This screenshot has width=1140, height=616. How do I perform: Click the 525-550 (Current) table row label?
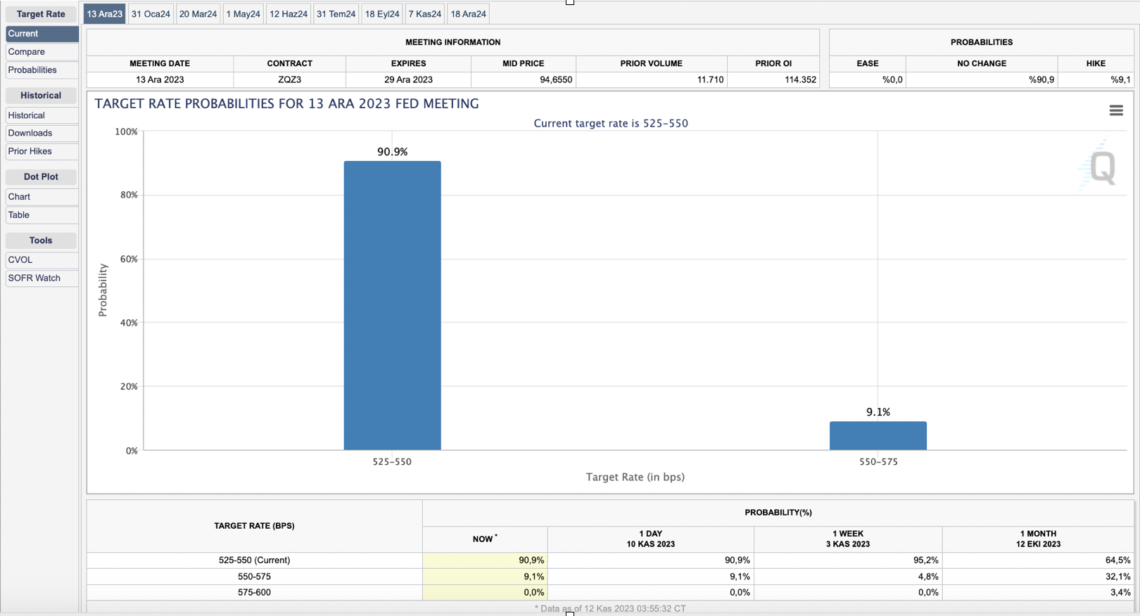tap(254, 560)
